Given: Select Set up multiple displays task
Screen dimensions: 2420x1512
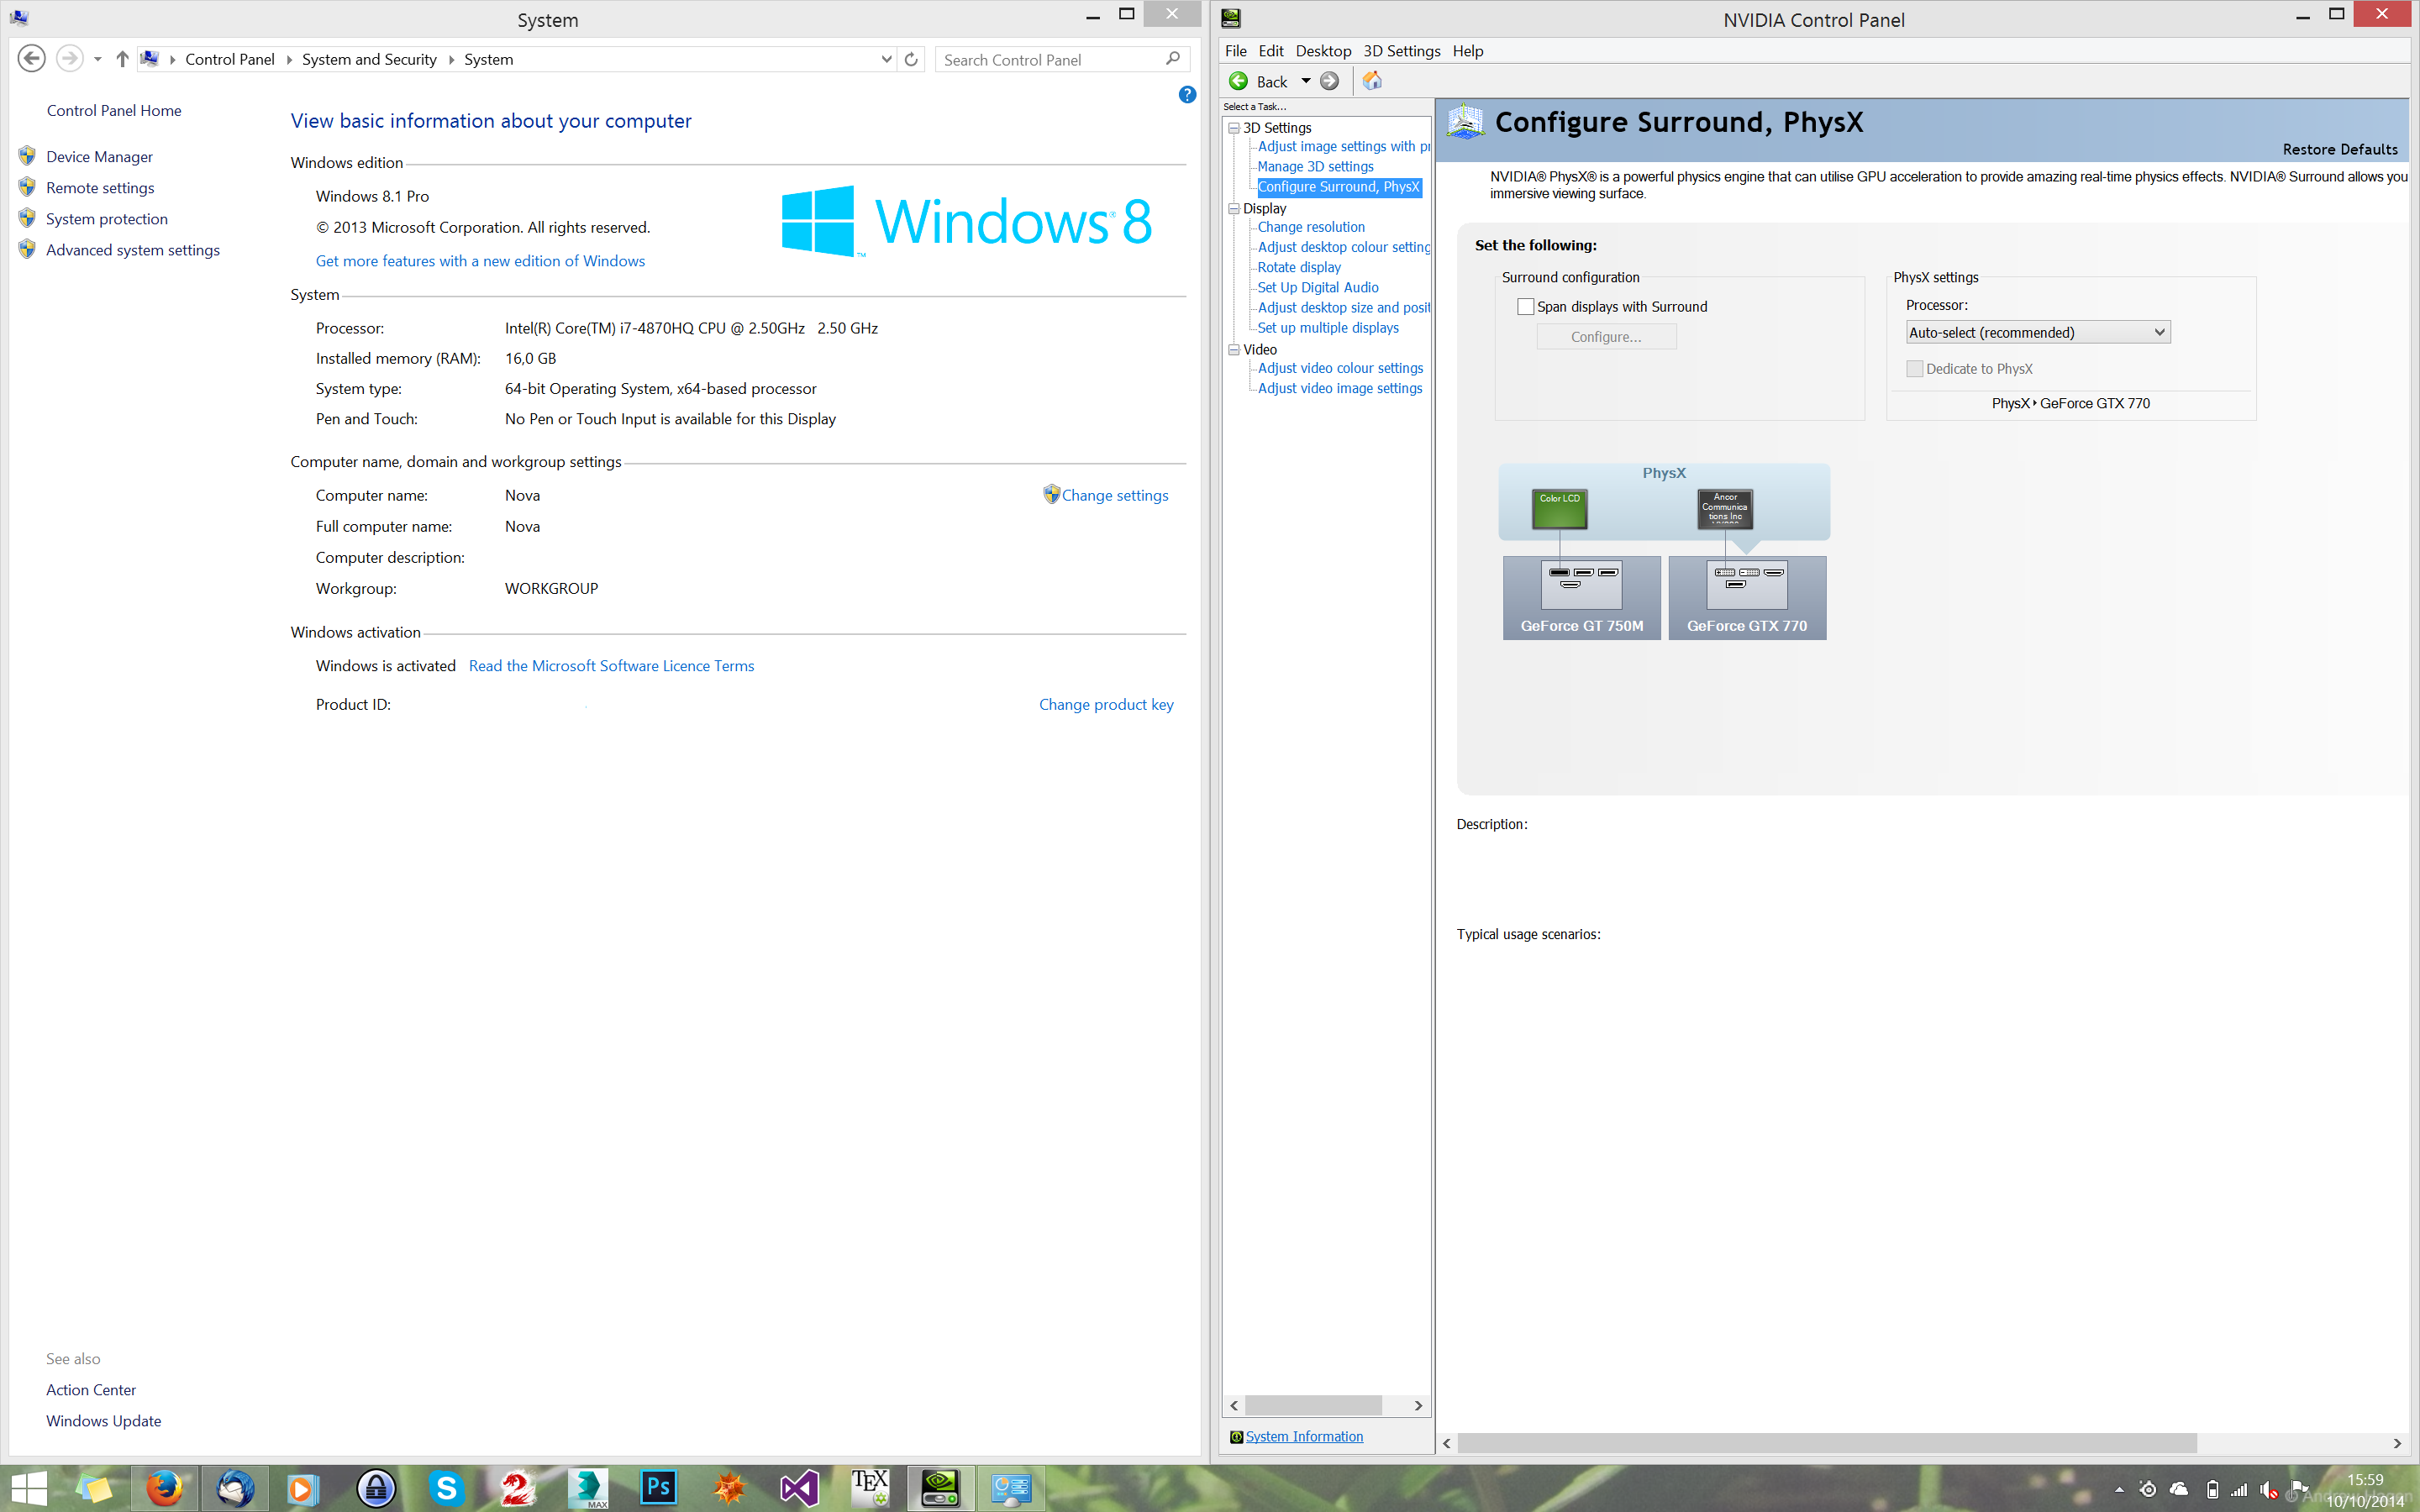Looking at the screenshot, I should (1328, 328).
